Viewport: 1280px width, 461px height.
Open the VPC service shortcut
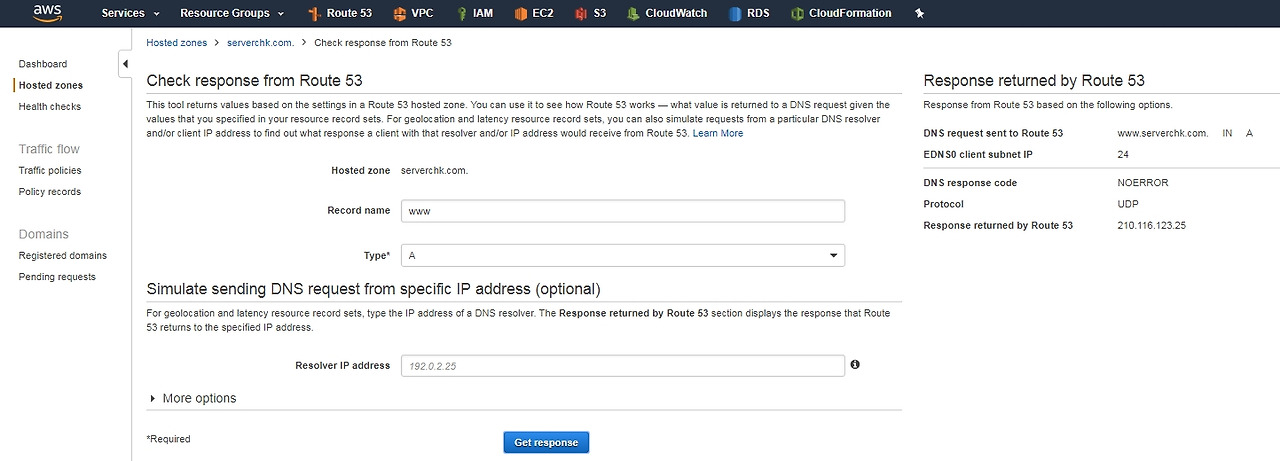click(413, 13)
